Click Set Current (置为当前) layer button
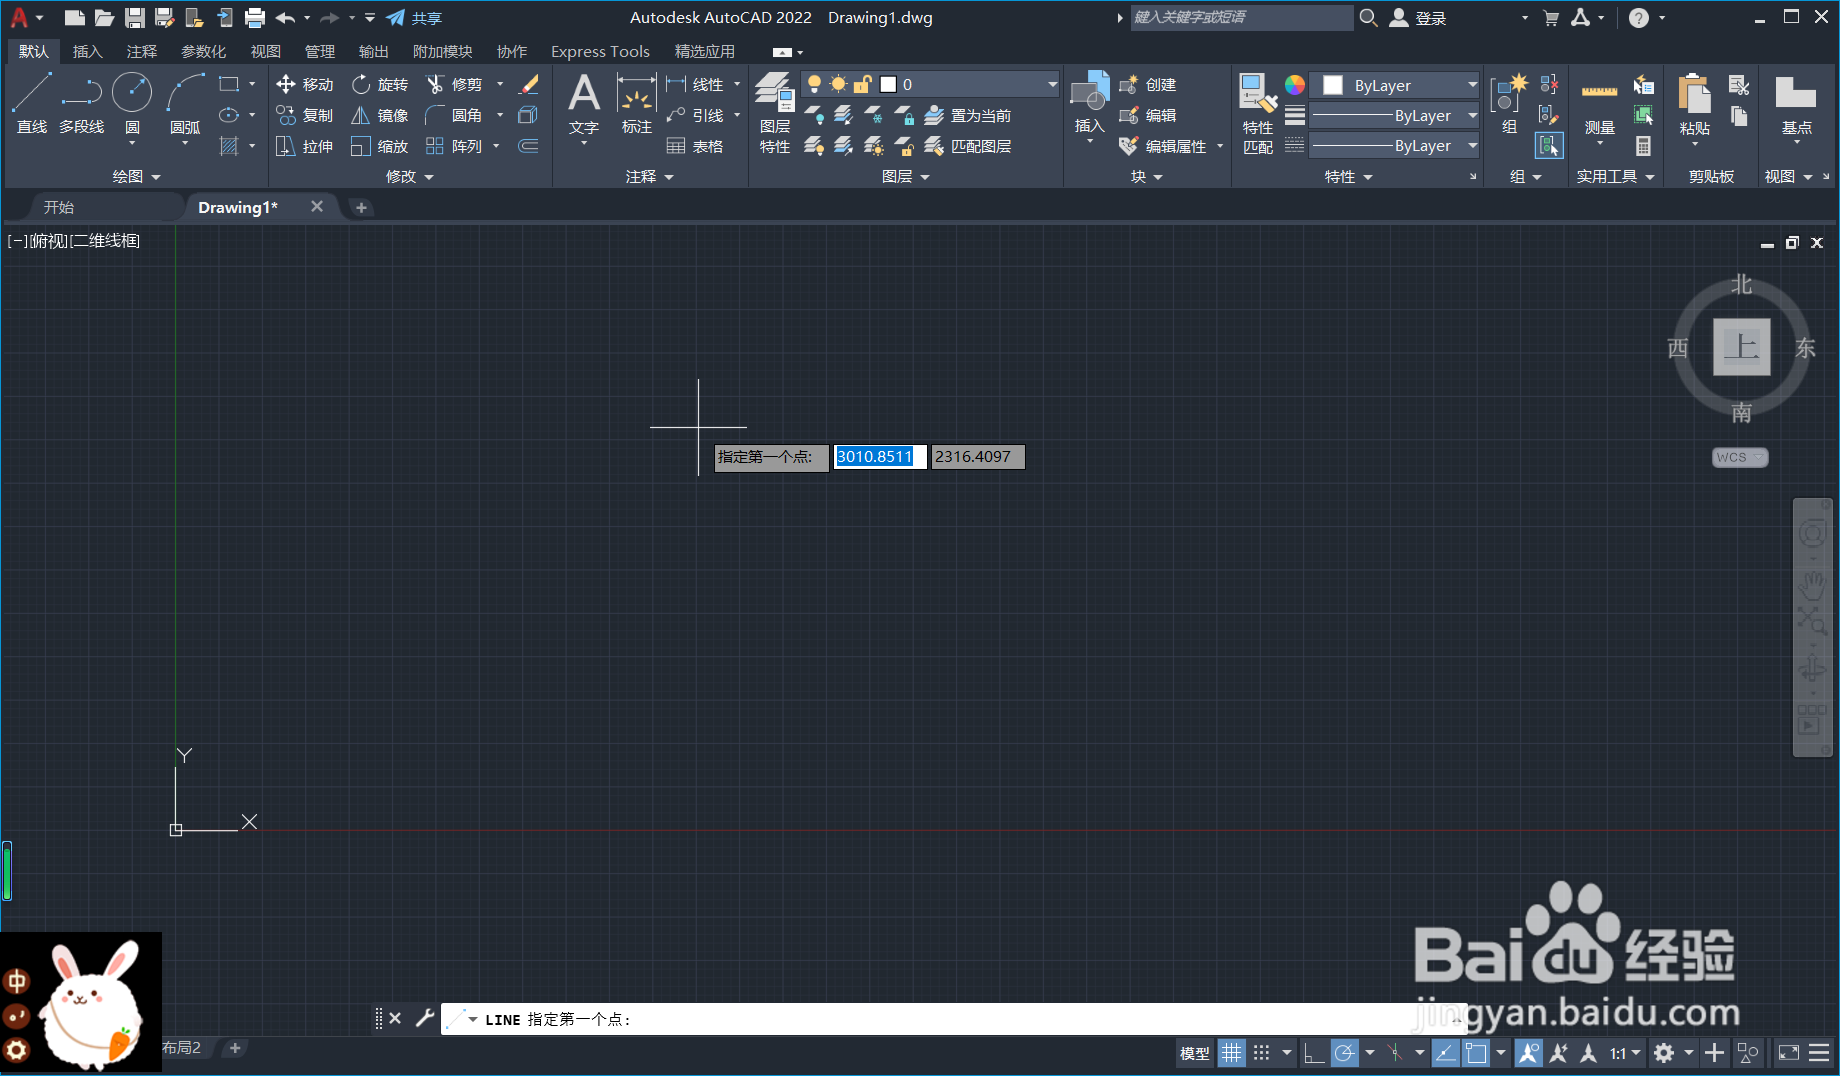The image size is (1840, 1076). [x=968, y=116]
